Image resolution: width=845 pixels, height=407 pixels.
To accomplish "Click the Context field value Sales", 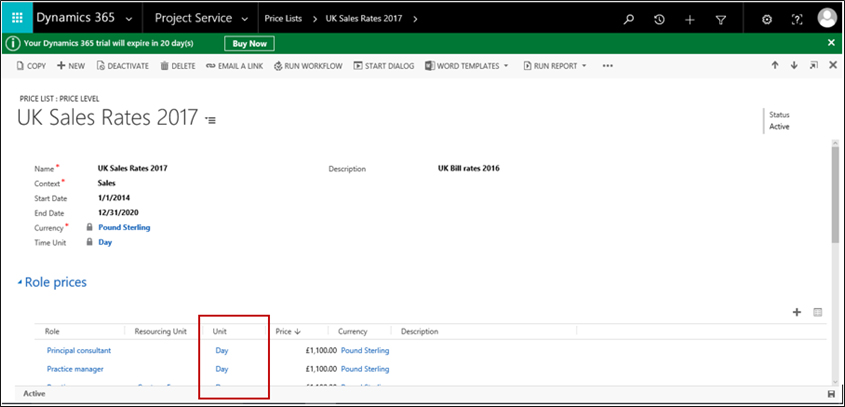I will (106, 183).
